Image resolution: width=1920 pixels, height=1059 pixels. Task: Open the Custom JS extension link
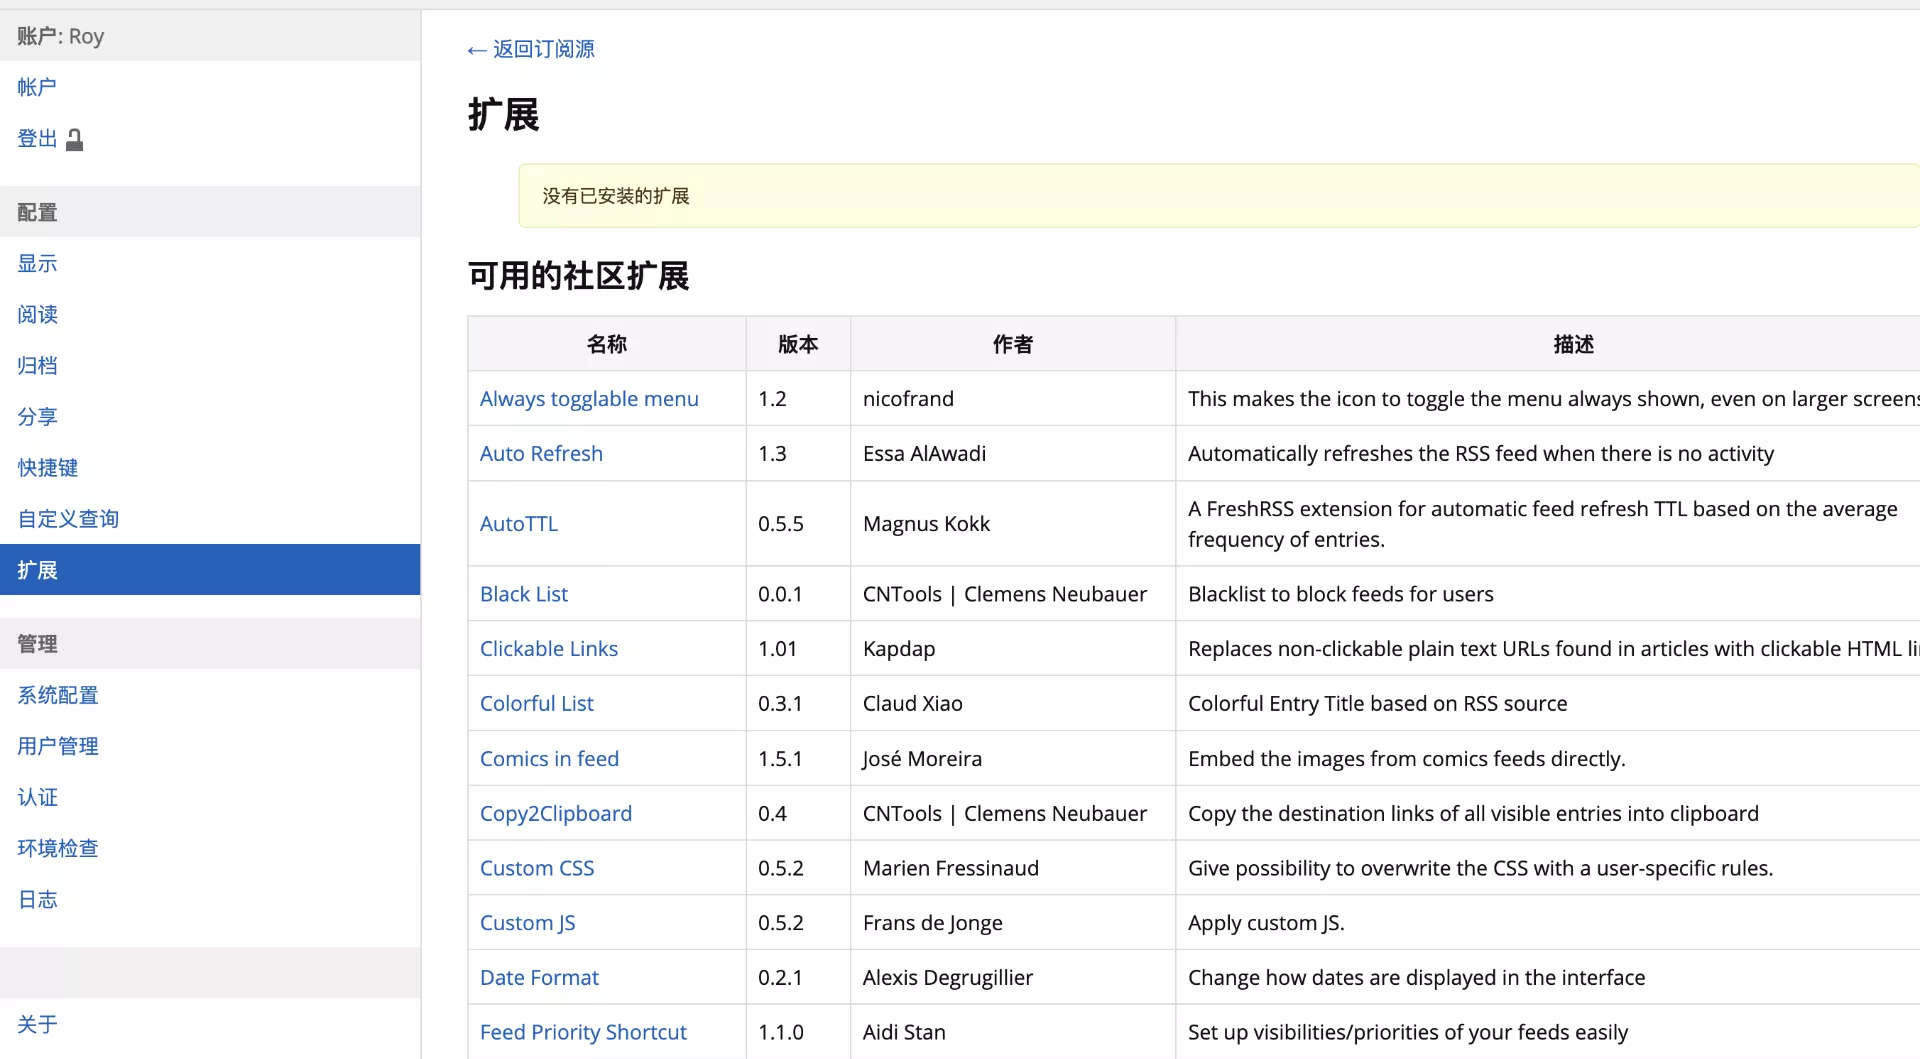tap(528, 923)
